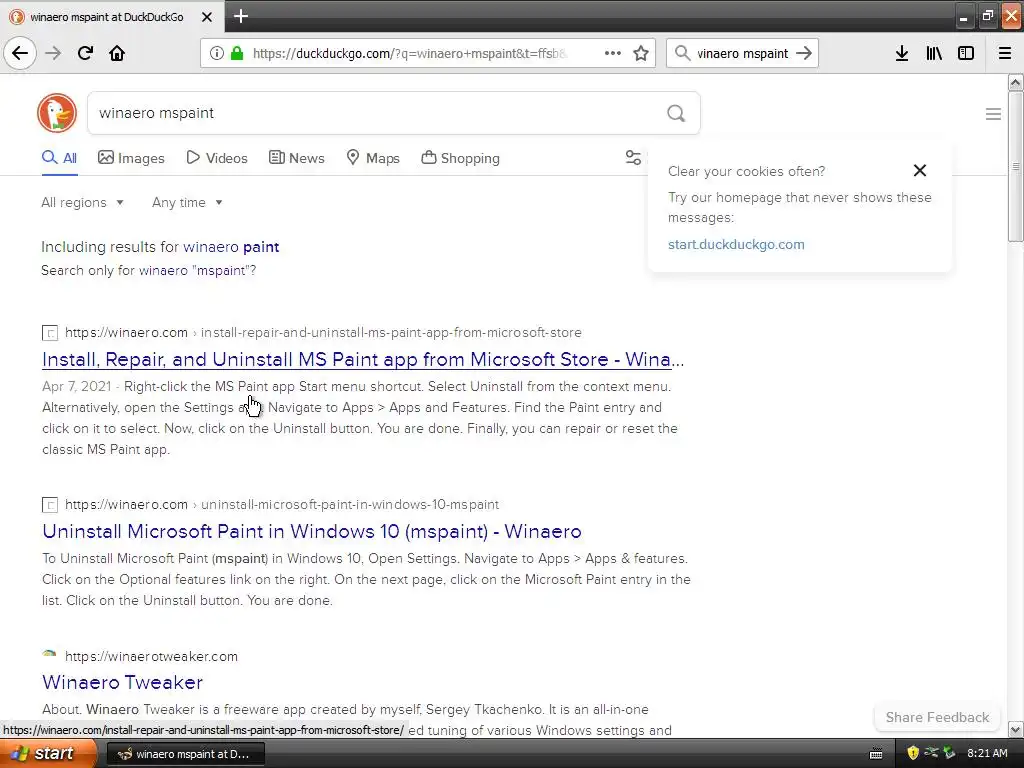Click the 8:21 AM taskbar clock
Image resolution: width=1024 pixels, height=768 pixels.
pos(987,753)
